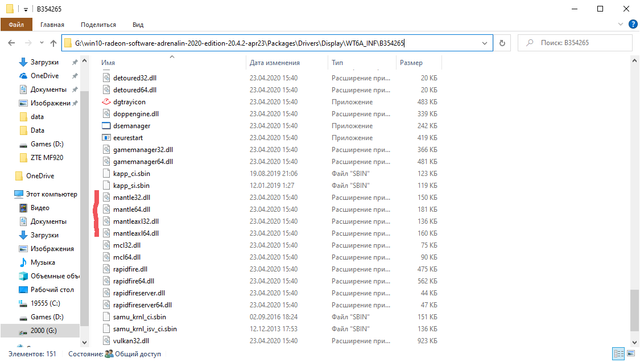The image size is (640, 361).
Task: Open pinned OneDrive in Quick access
Action: 44,76
